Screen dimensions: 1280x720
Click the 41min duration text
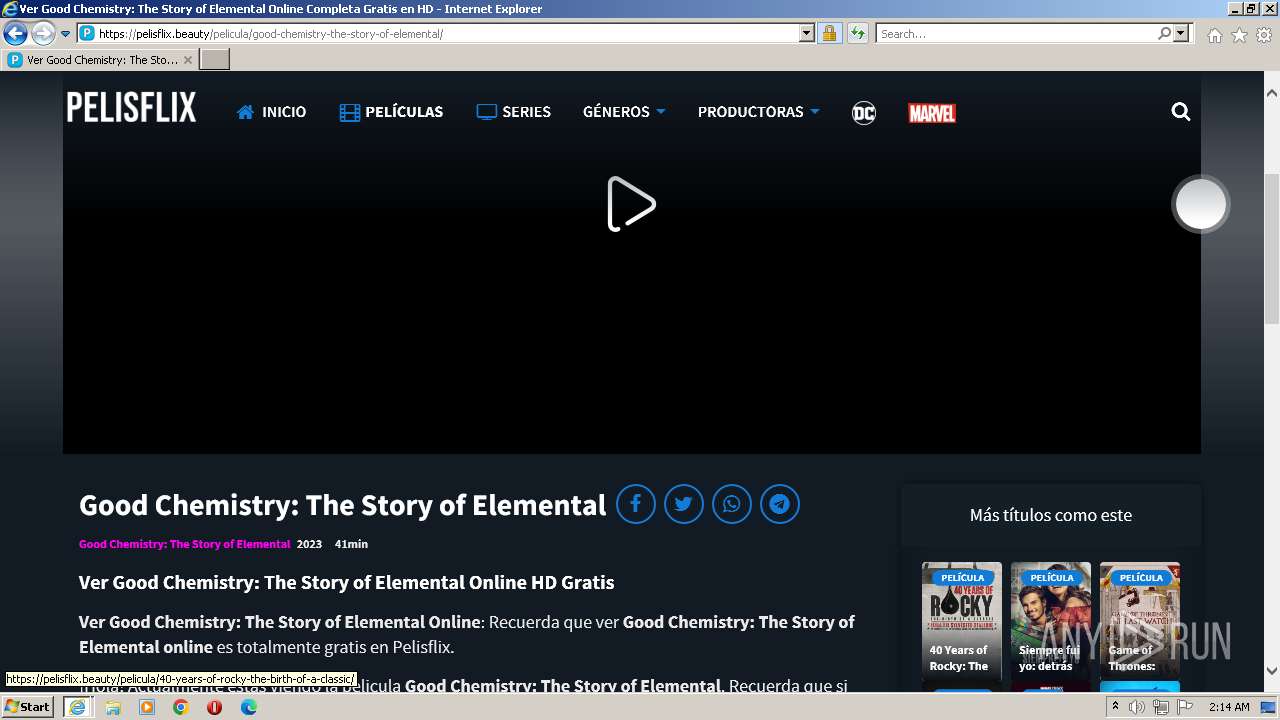pos(351,544)
